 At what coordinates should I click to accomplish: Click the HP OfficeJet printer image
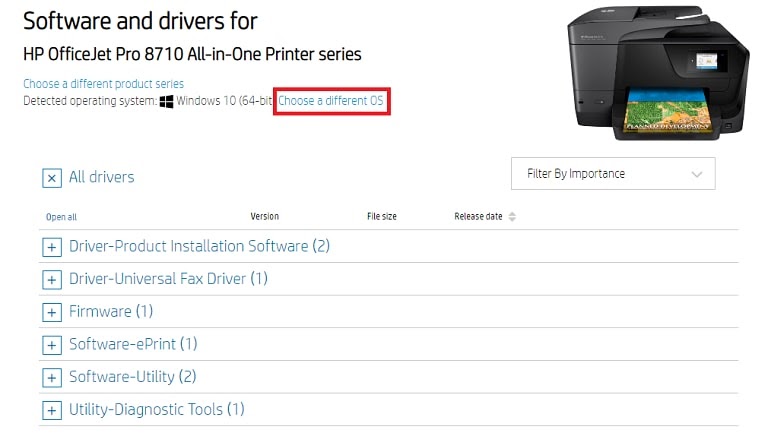click(658, 73)
